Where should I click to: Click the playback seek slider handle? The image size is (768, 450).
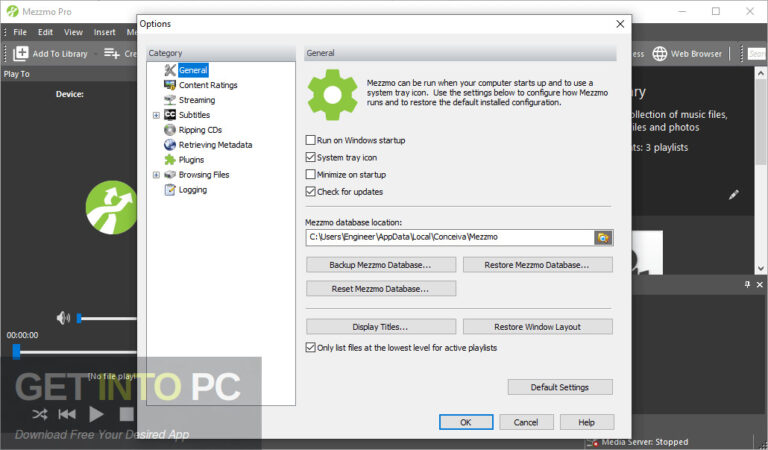[16, 351]
